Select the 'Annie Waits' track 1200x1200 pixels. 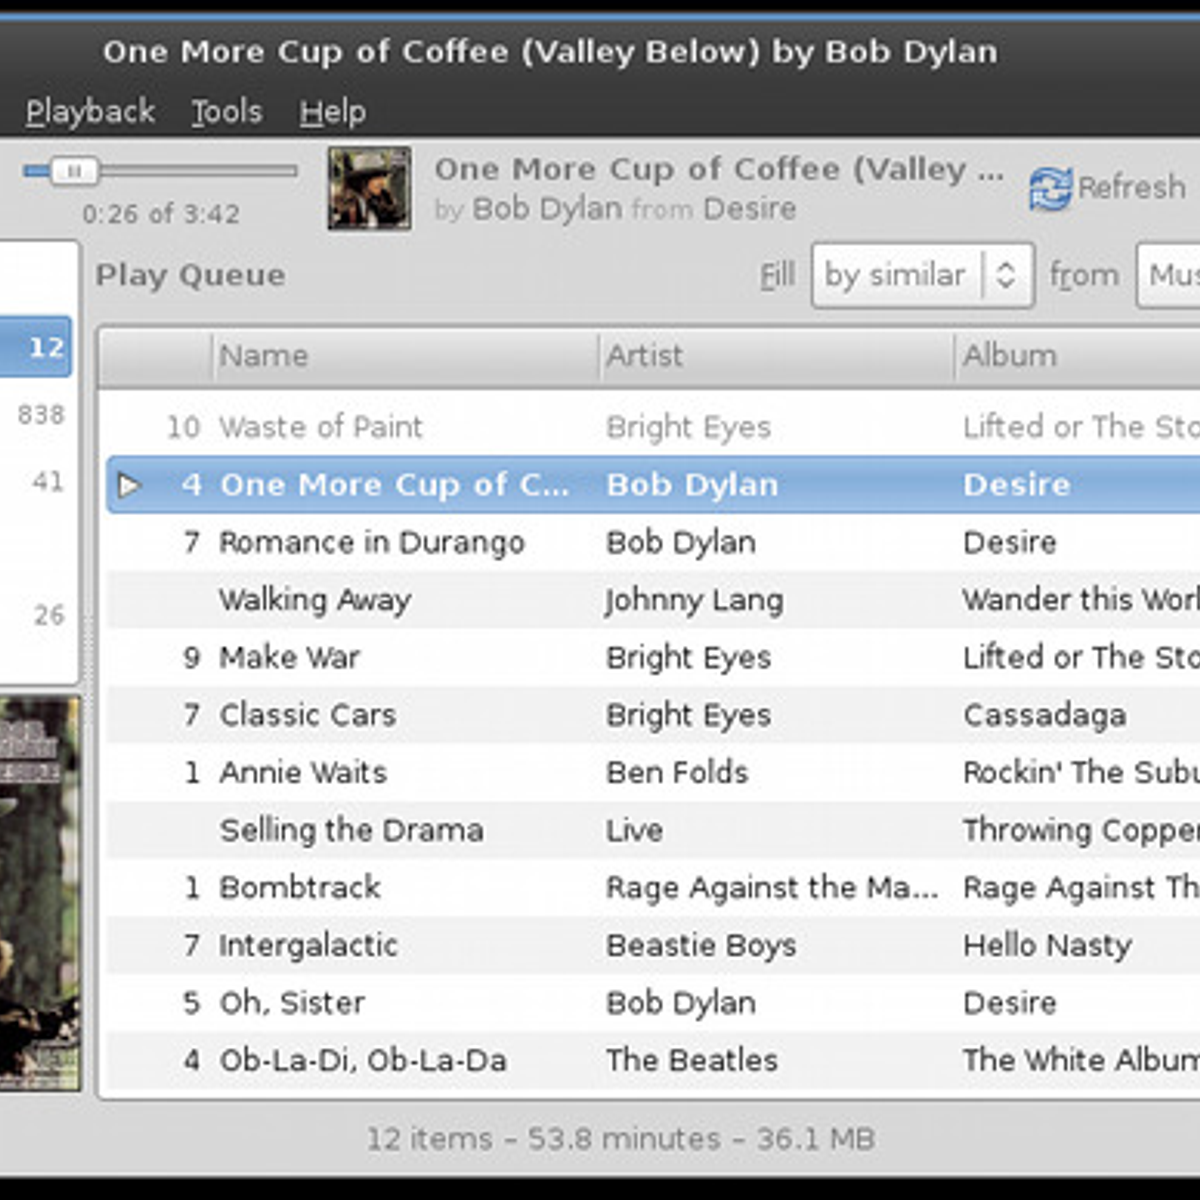click(653, 773)
